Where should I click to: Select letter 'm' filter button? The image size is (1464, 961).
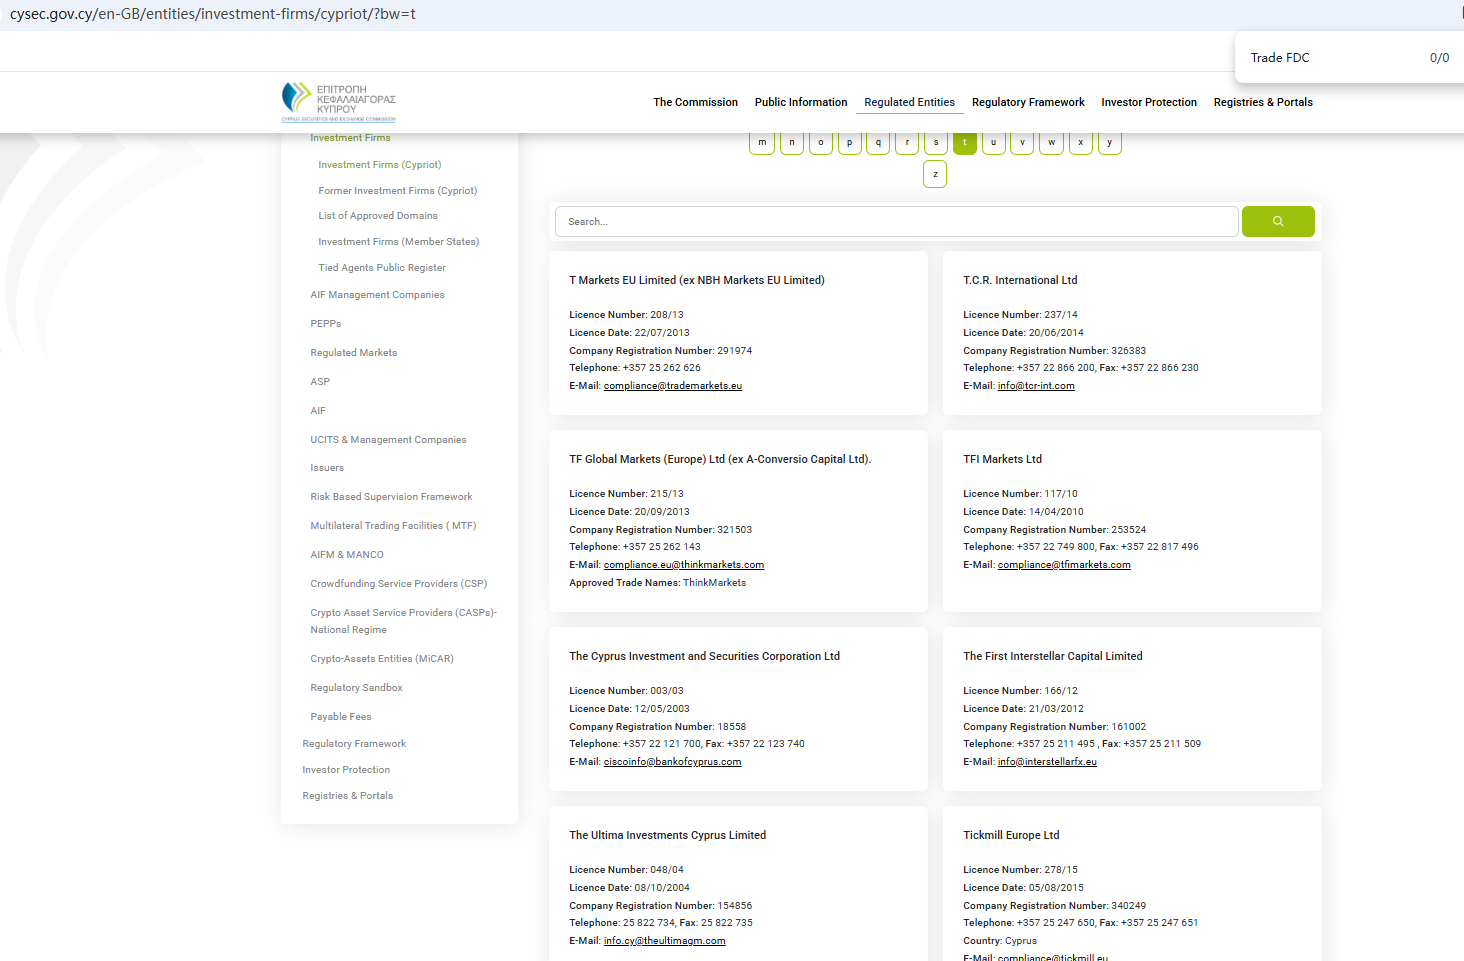(762, 143)
